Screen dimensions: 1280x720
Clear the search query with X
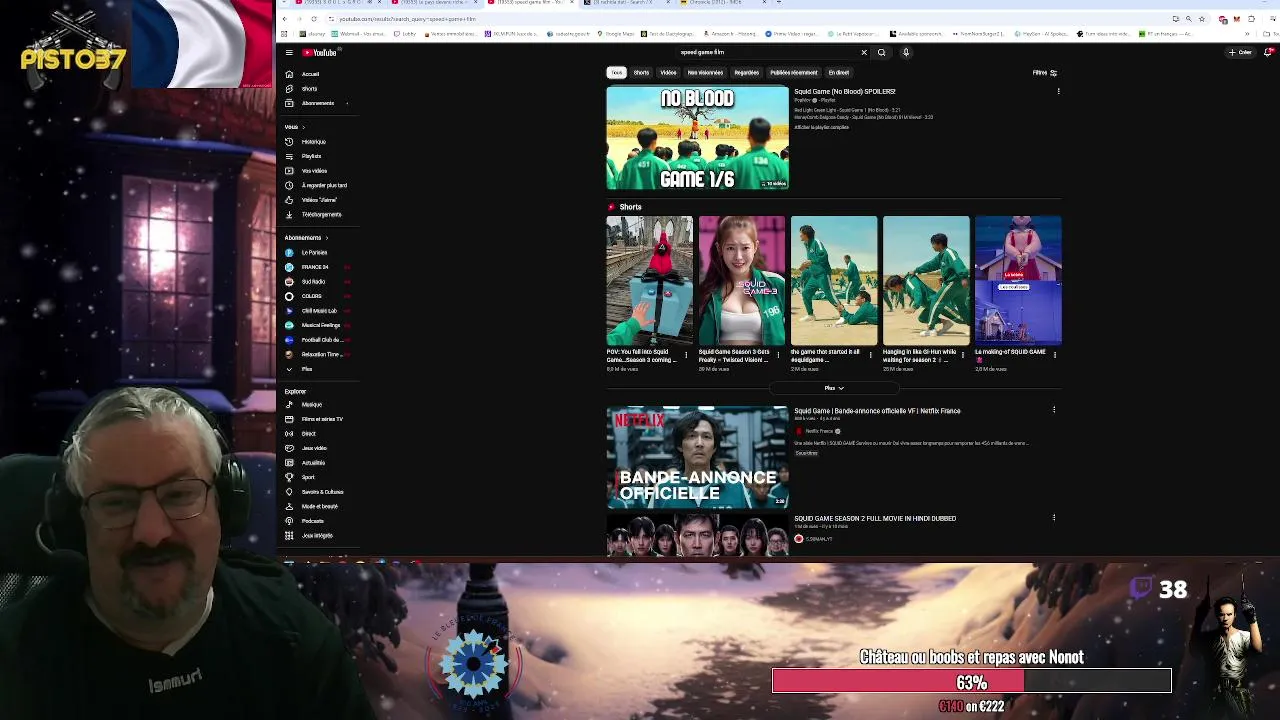tap(864, 52)
